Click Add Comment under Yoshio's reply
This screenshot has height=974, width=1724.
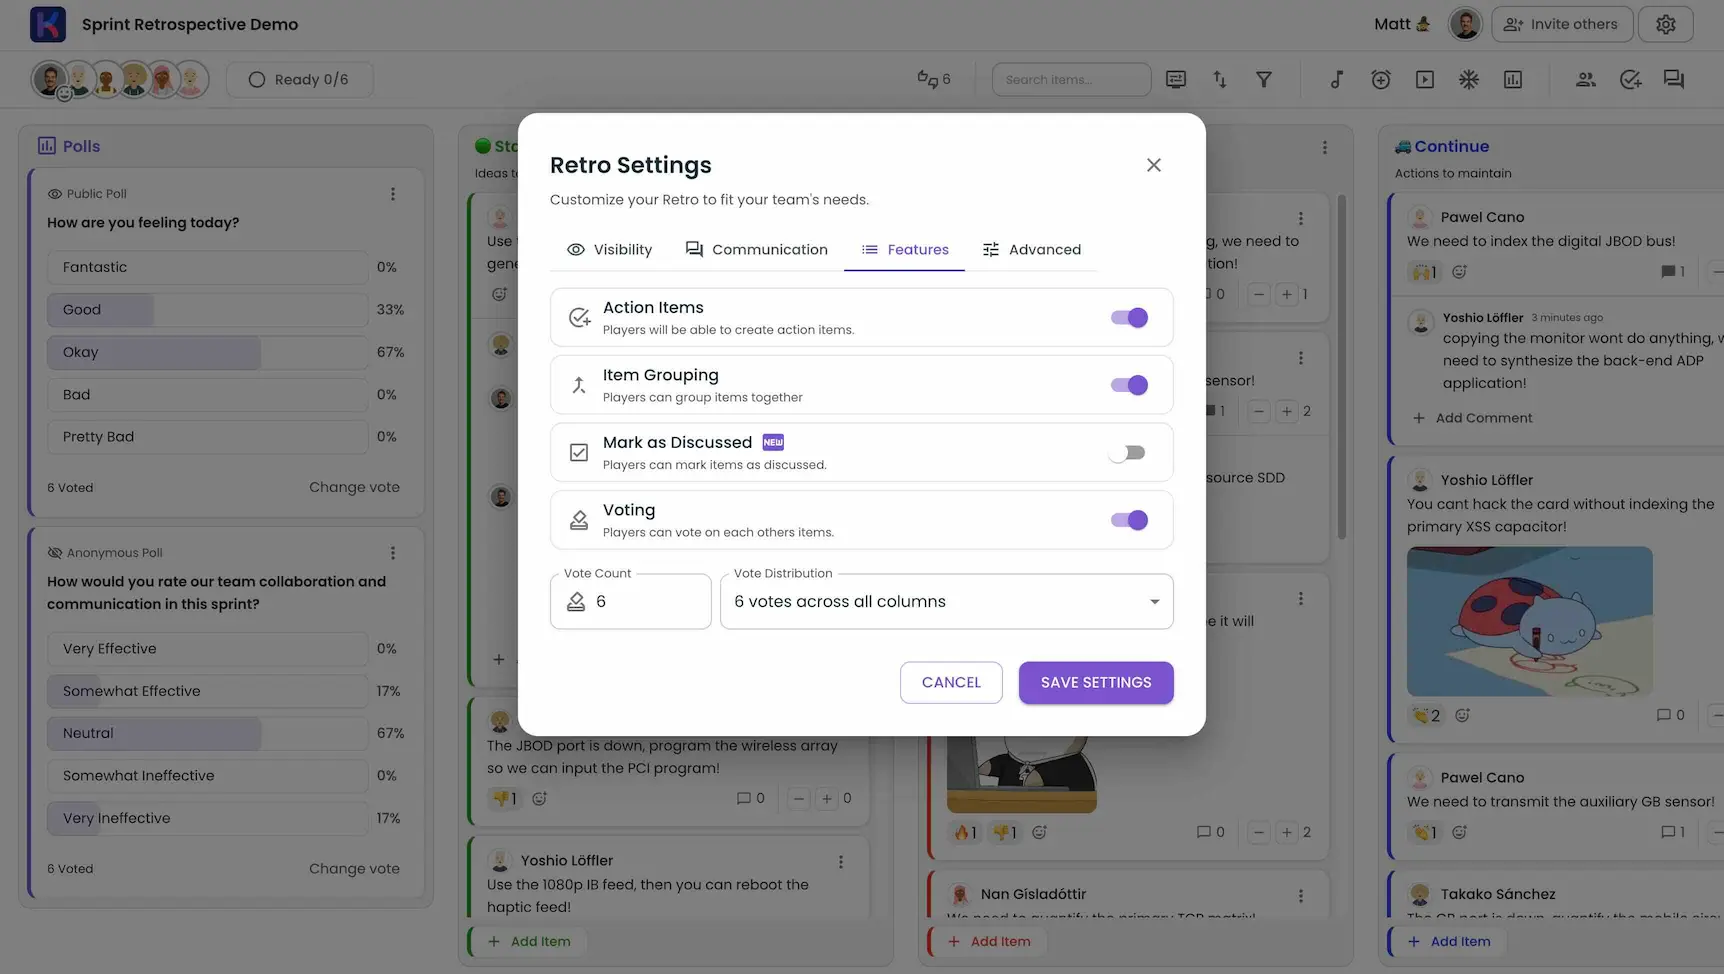(1472, 418)
